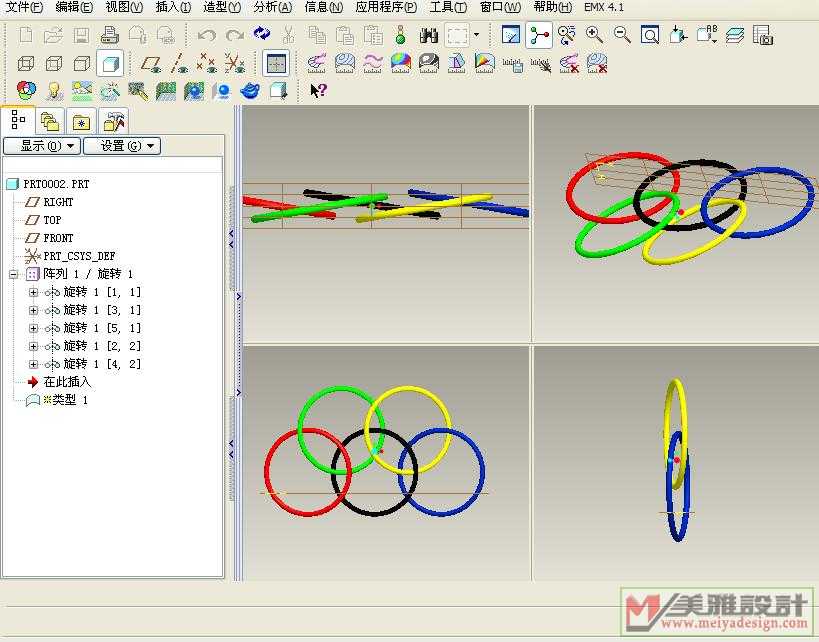Open the Find tool with the binoculars icon
The image size is (819, 642).
[x=429, y=35]
